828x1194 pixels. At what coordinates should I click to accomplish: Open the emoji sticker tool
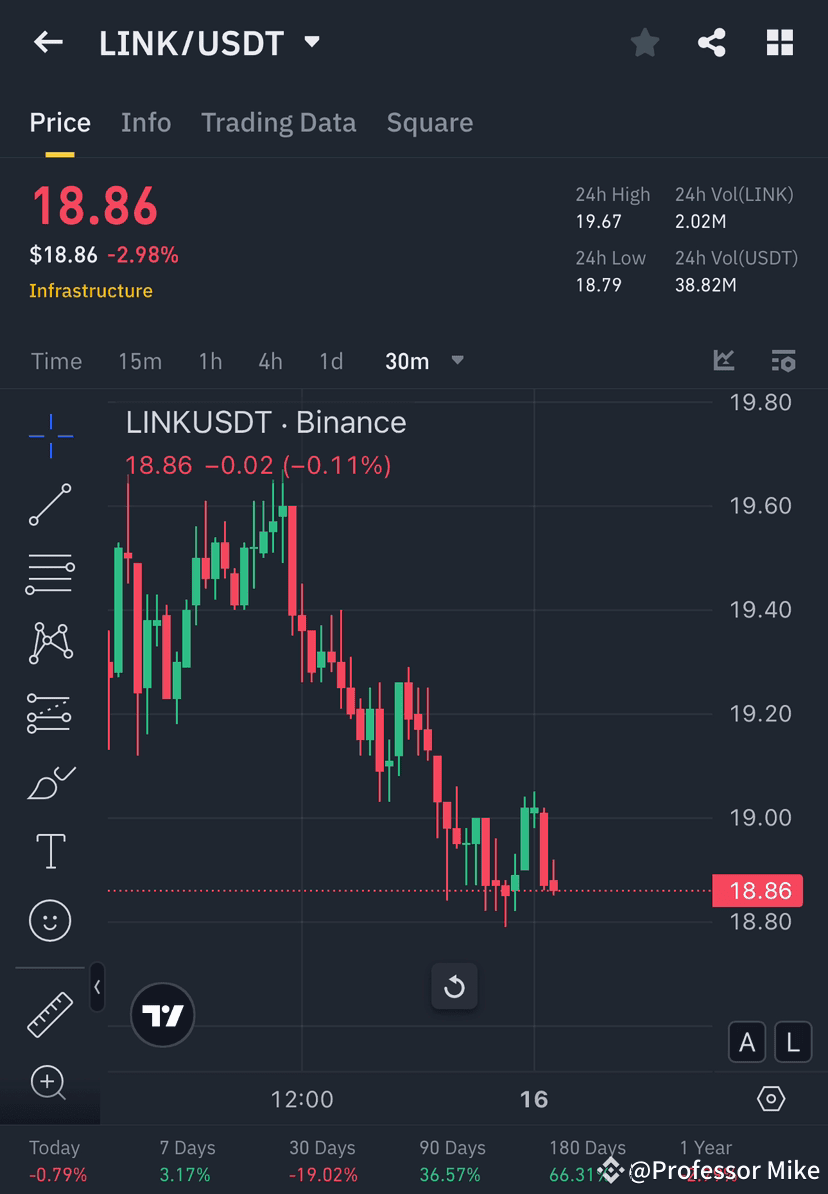pyautogui.click(x=50, y=920)
